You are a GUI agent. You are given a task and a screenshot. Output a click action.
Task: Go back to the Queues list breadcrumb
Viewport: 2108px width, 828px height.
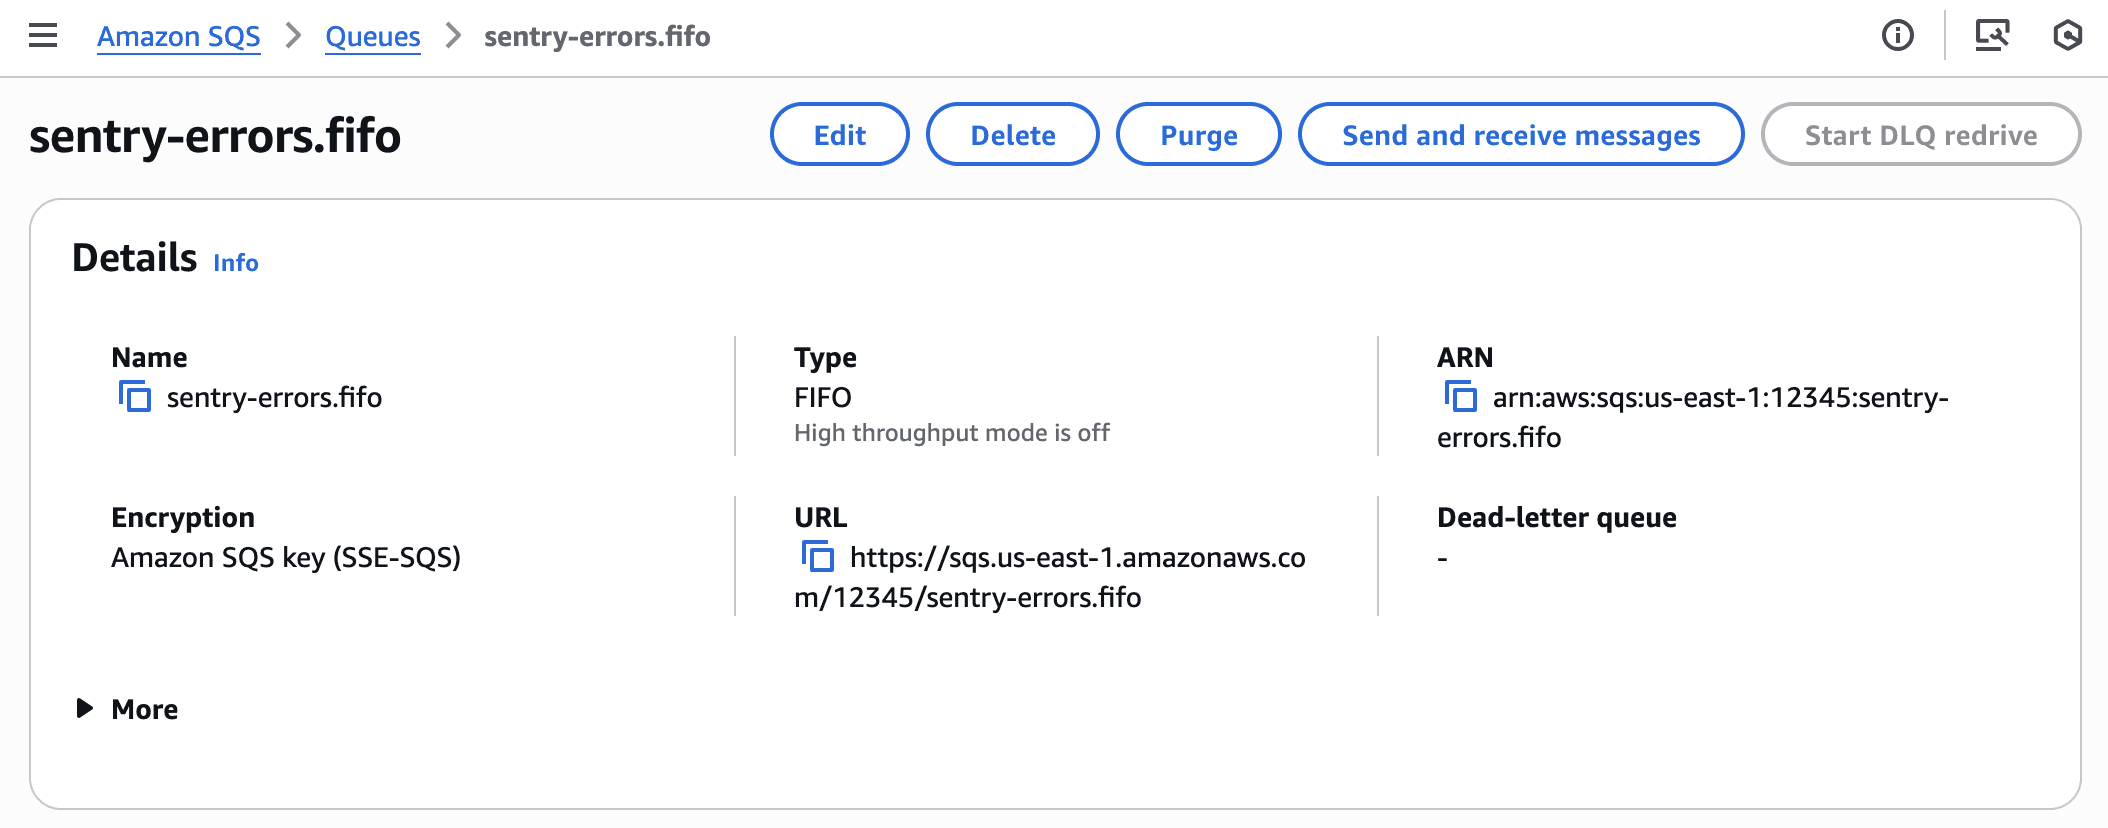pyautogui.click(x=372, y=36)
